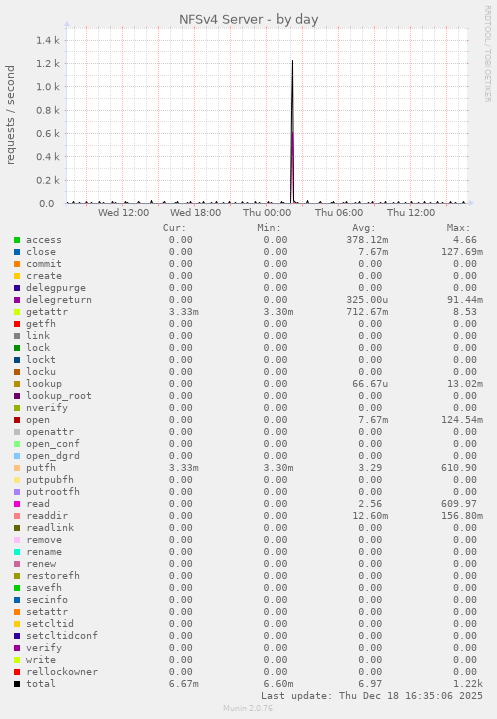
Task: Click the green access legend swatch
Action: click(17, 240)
